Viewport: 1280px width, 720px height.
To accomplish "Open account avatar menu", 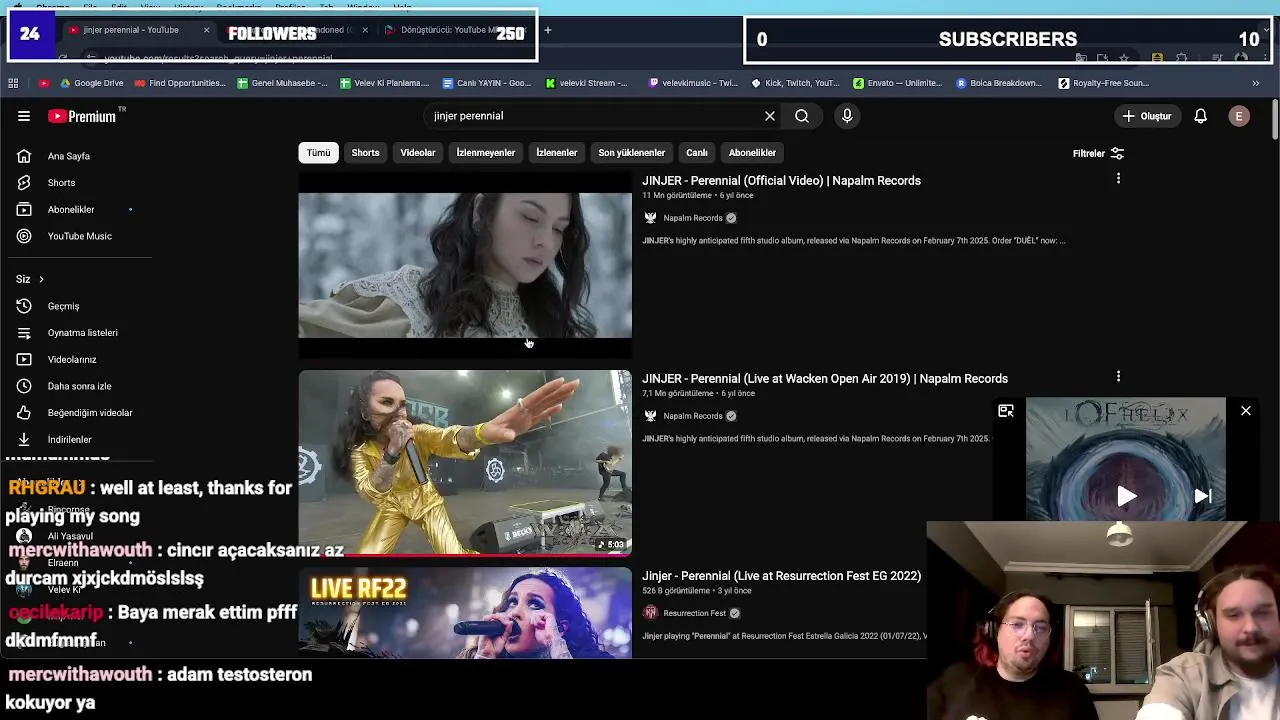I will pyautogui.click(x=1239, y=116).
